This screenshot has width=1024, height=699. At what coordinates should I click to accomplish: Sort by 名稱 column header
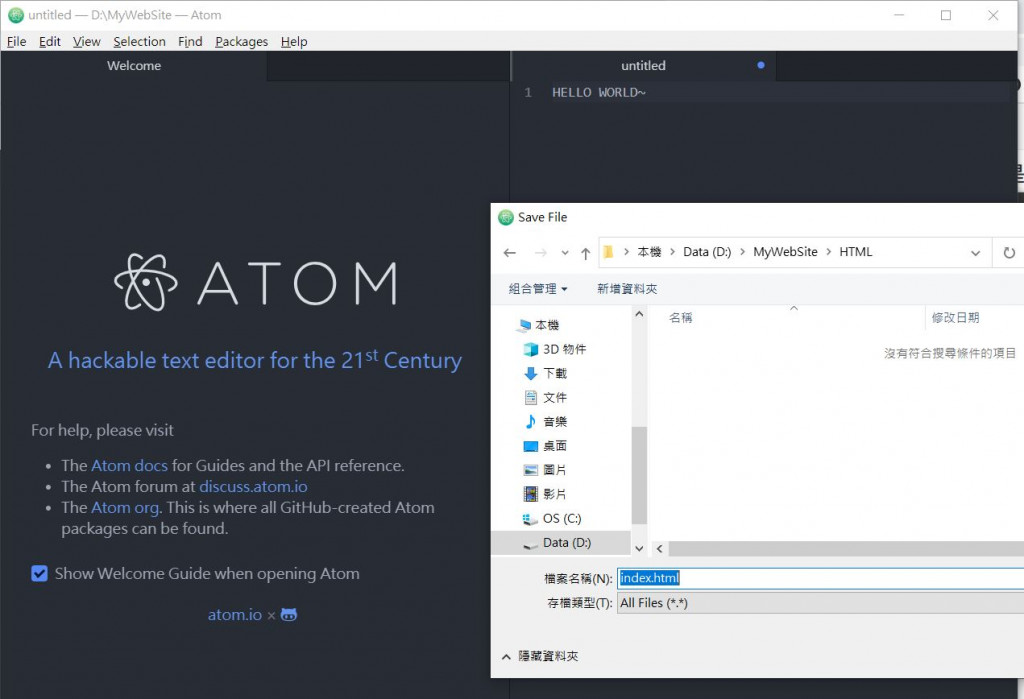pyautogui.click(x=680, y=317)
